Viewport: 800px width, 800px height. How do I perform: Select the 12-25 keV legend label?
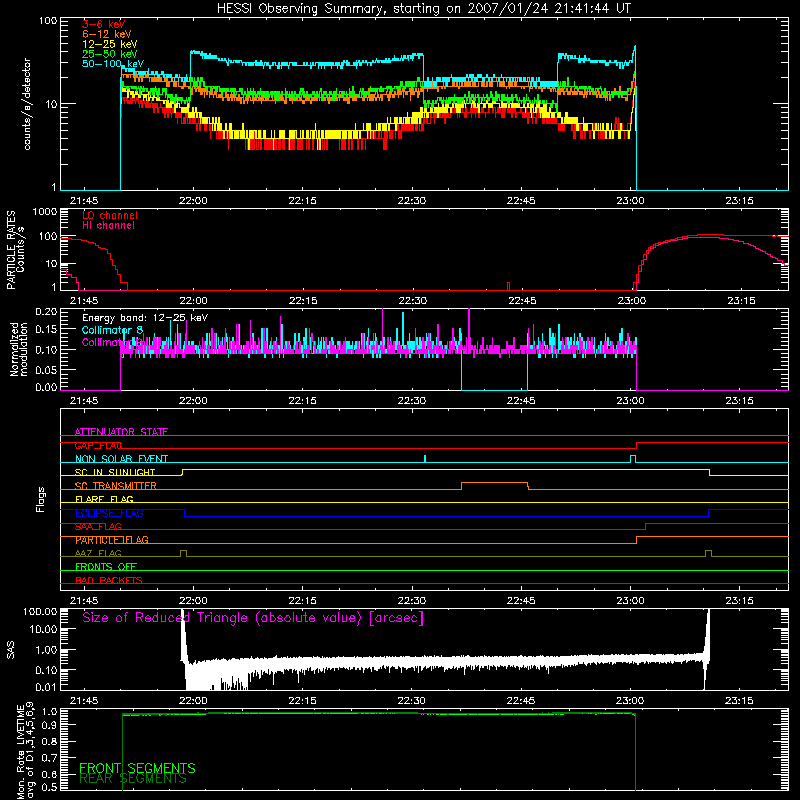[x=110, y=44]
